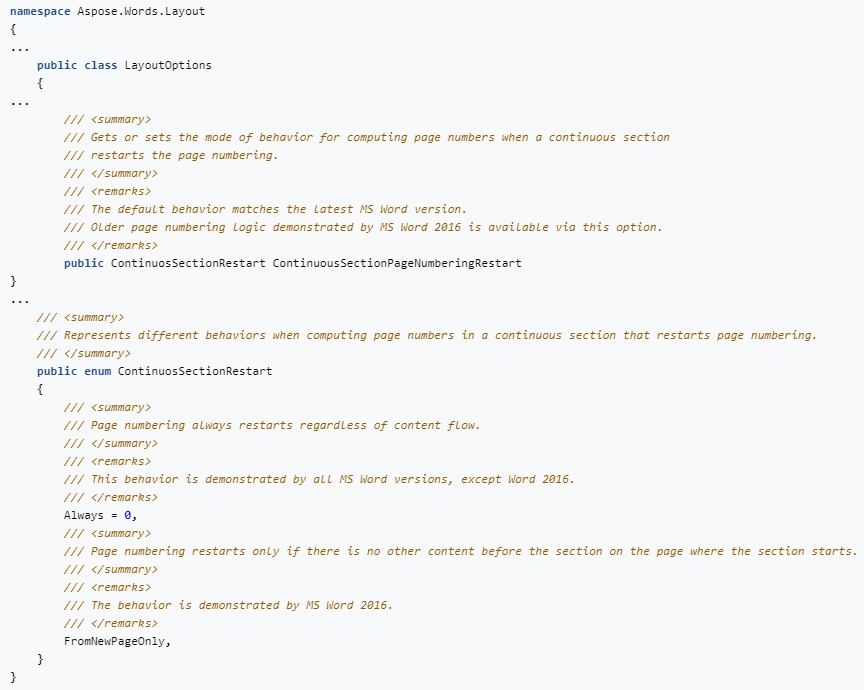Click the 'Represents different behaviors' comment line
This screenshot has height=690, width=864.
tap(426, 335)
